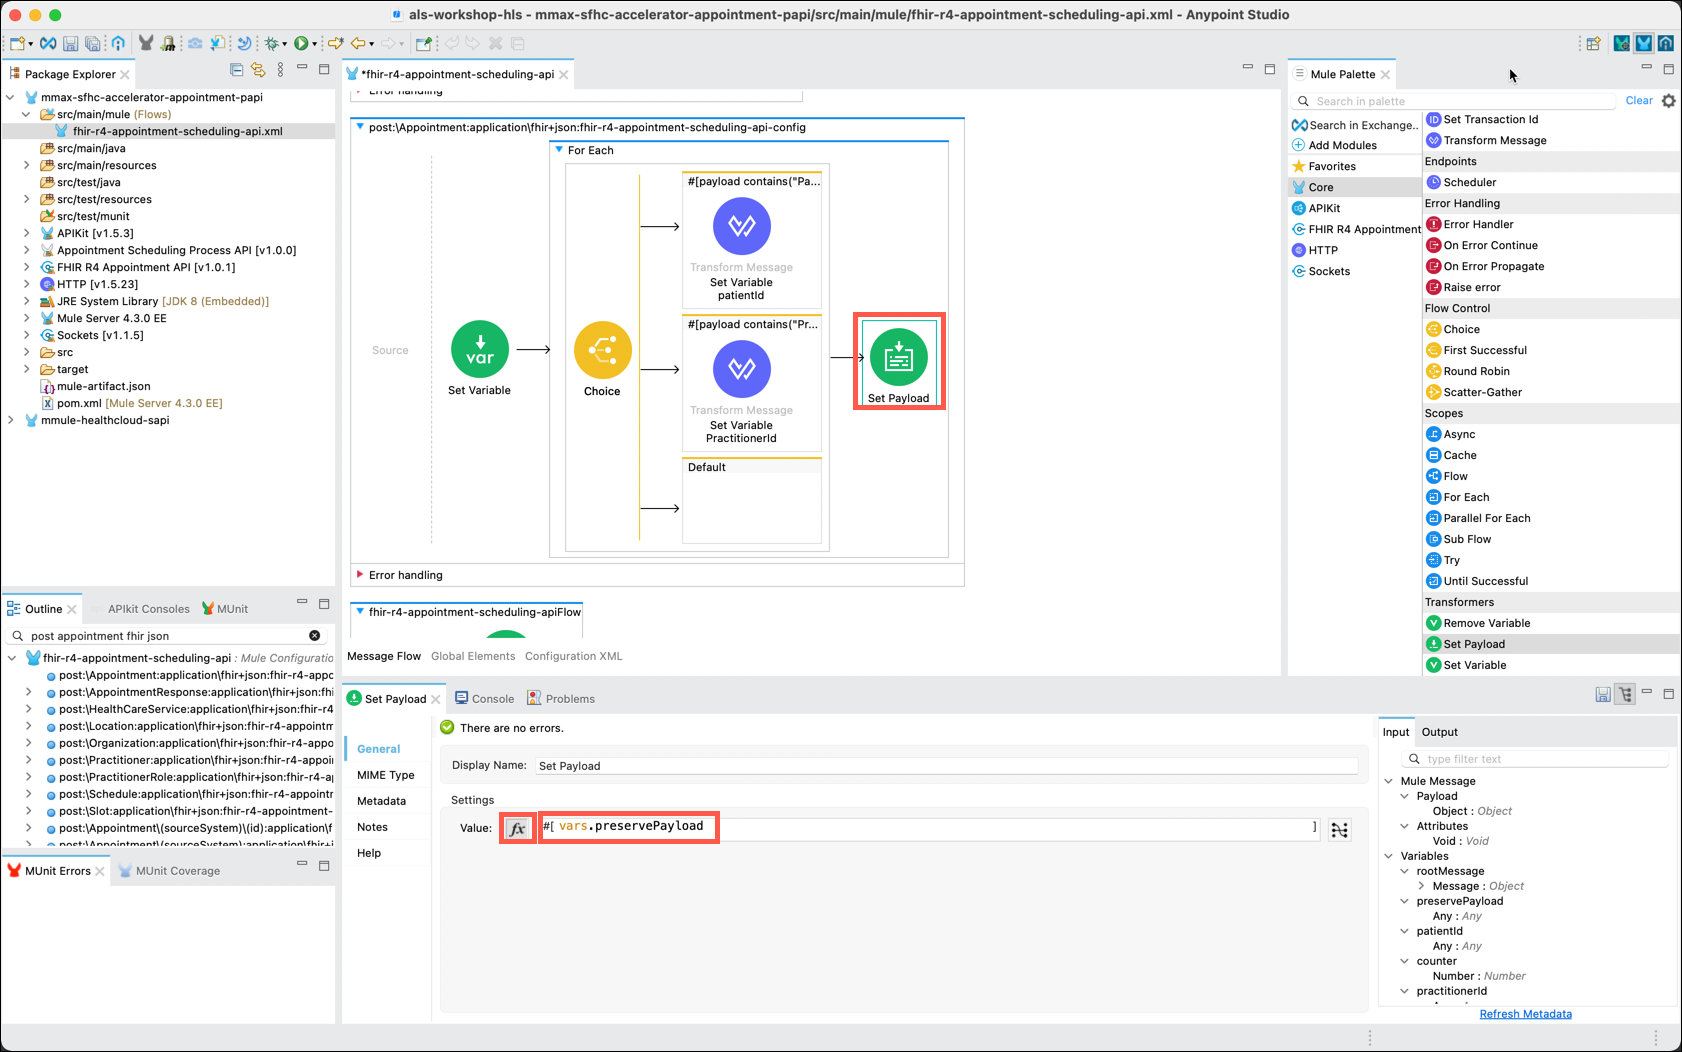Collapse fhir-r4-appointment-scheduling-apiFlow triangle

pyautogui.click(x=360, y=612)
